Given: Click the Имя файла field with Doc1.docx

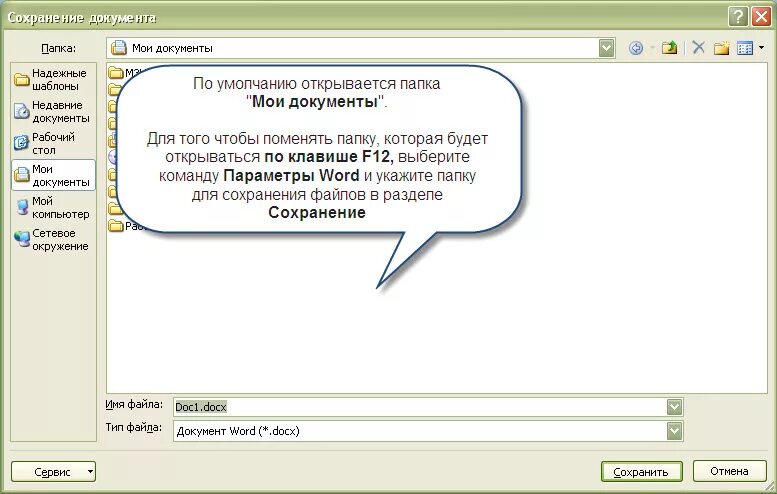Looking at the screenshot, I should tap(420, 407).
